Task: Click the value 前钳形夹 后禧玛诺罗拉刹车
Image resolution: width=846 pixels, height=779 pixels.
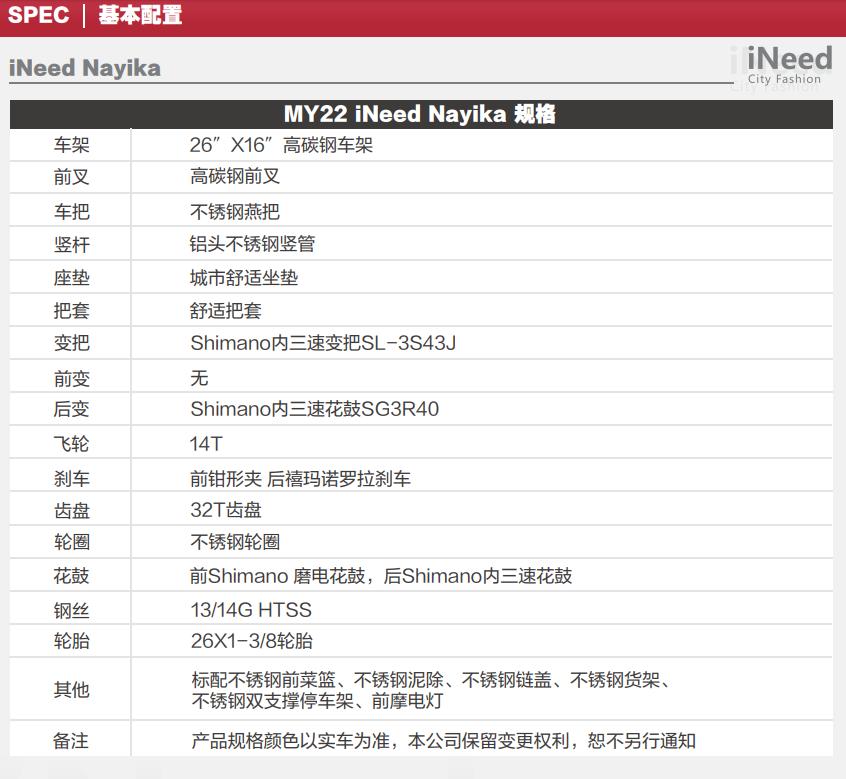Action: (300, 479)
